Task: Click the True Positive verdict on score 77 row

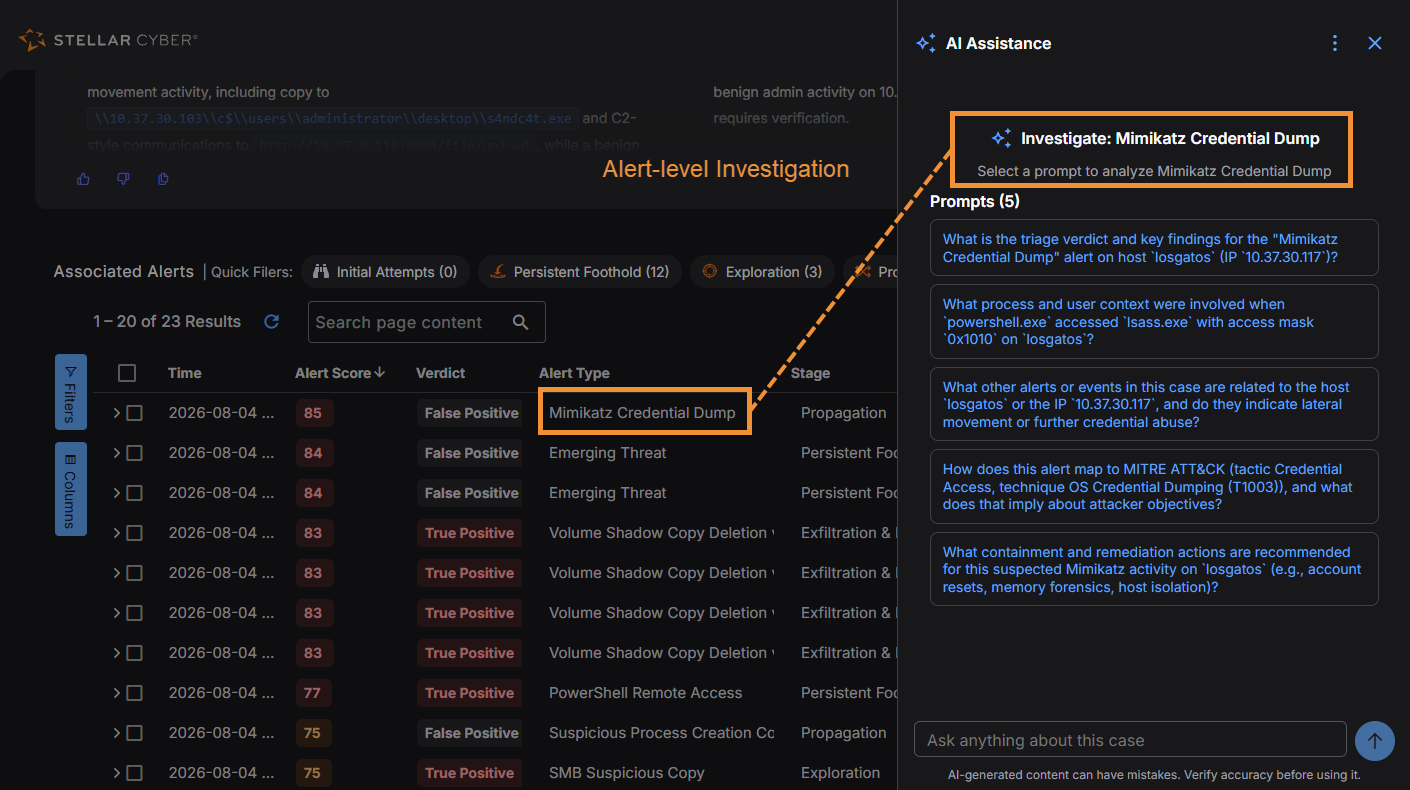Action: 470,693
